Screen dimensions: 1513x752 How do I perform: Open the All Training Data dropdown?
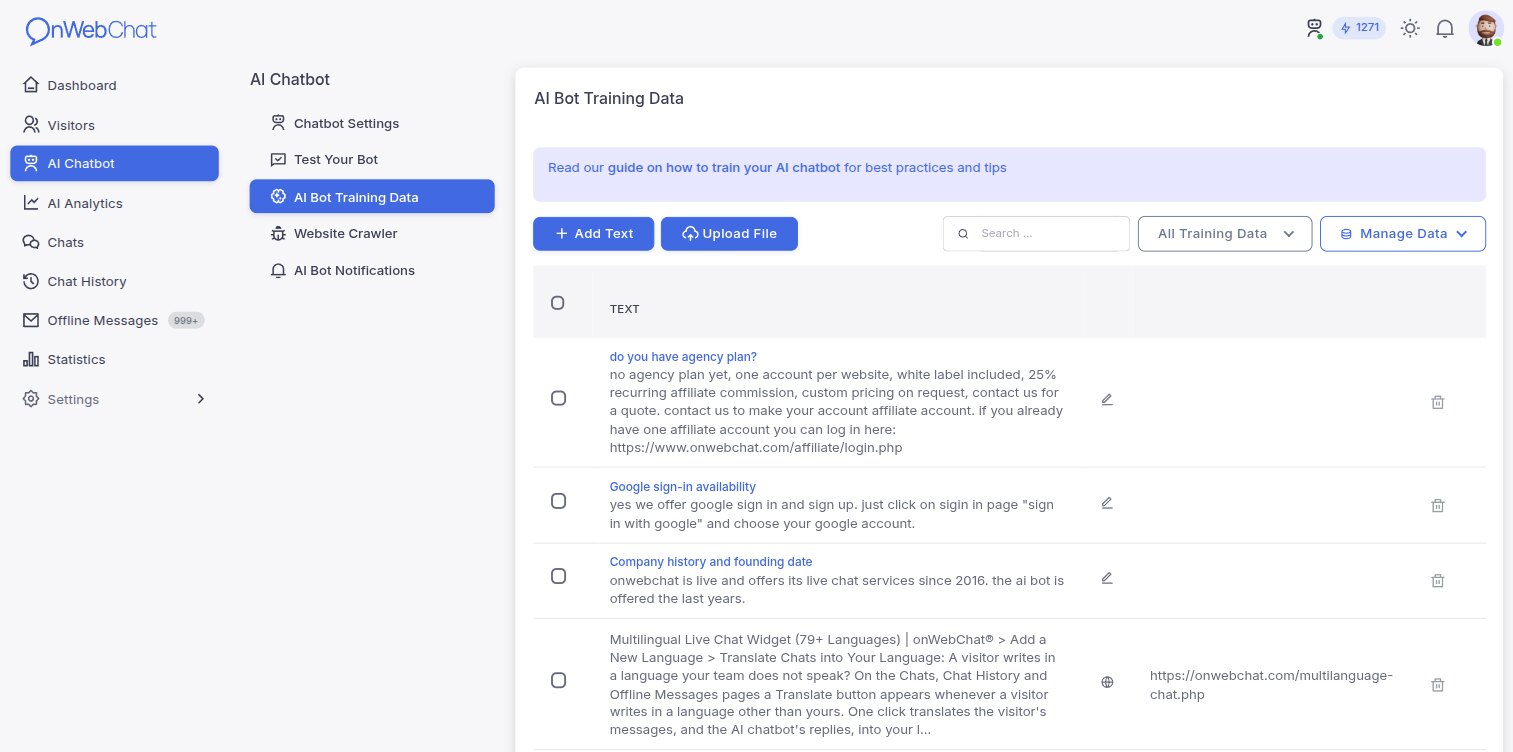[1225, 233]
